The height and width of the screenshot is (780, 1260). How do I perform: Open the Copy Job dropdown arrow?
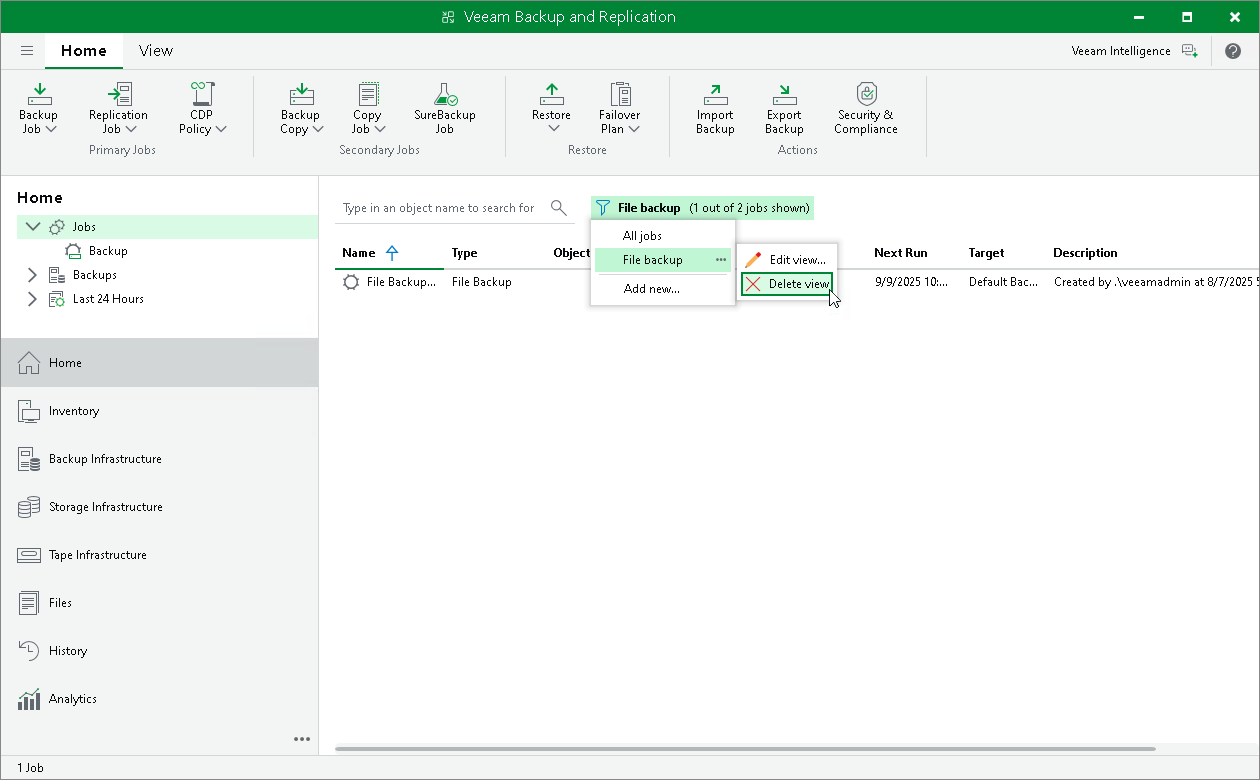click(380, 129)
